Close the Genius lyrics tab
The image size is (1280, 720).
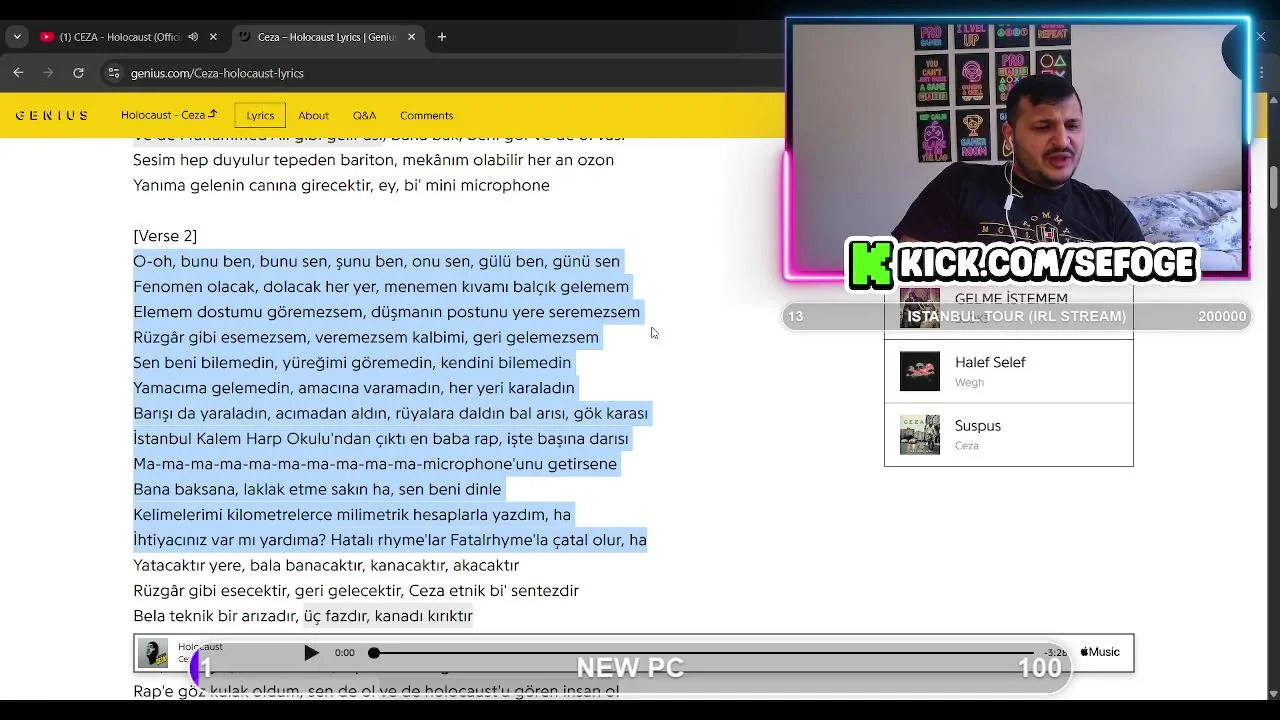pos(410,37)
